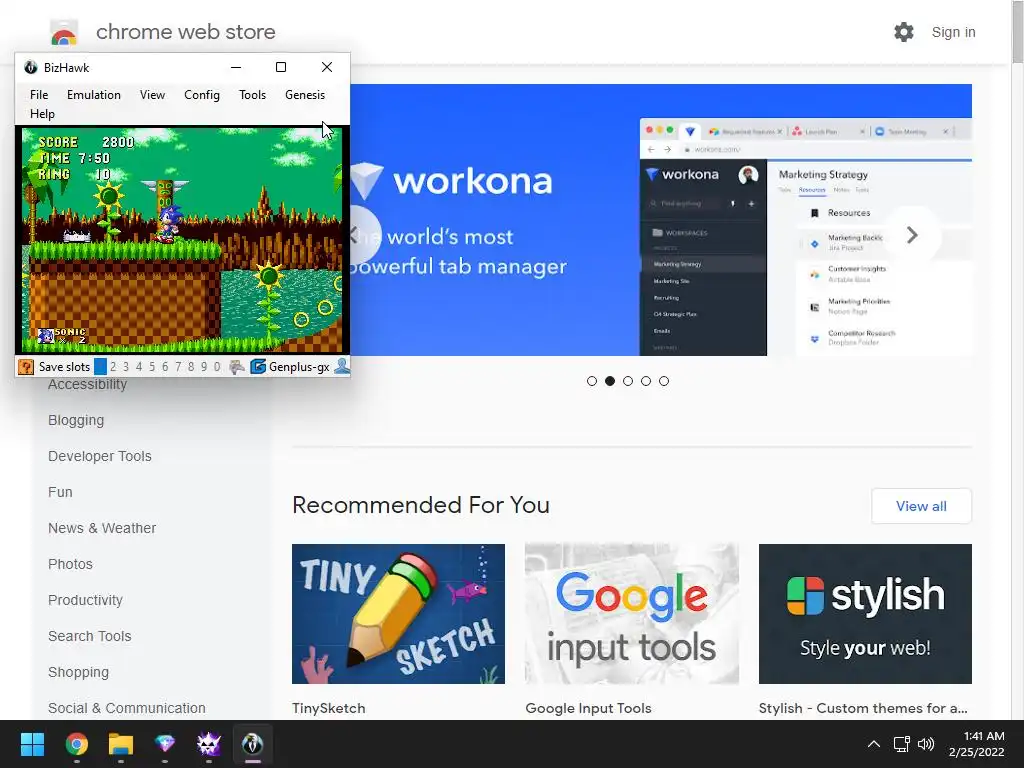This screenshot has width=1024, height=768.
Task: Advance carousel with the next arrow
Action: (912, 235)
